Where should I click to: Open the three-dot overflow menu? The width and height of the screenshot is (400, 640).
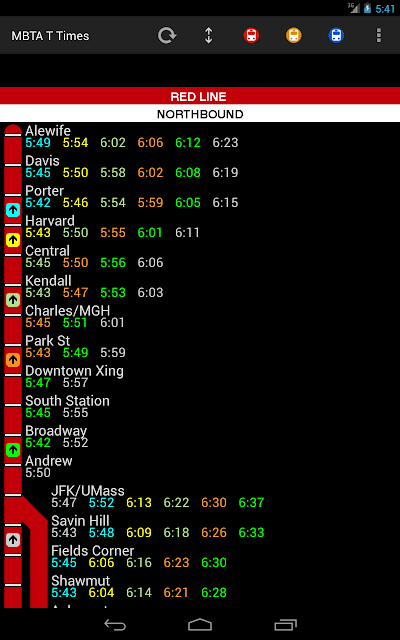tap(378, 36)
